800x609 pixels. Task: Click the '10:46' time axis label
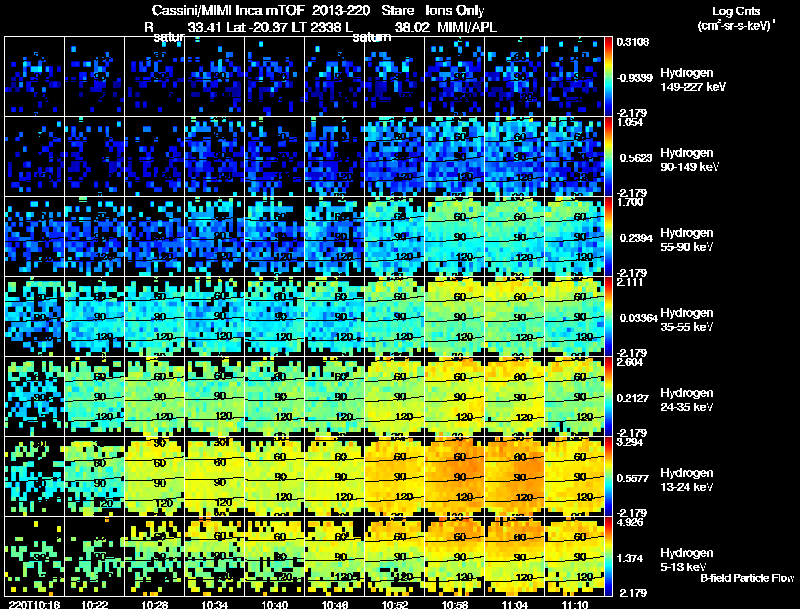coord(335,604)
